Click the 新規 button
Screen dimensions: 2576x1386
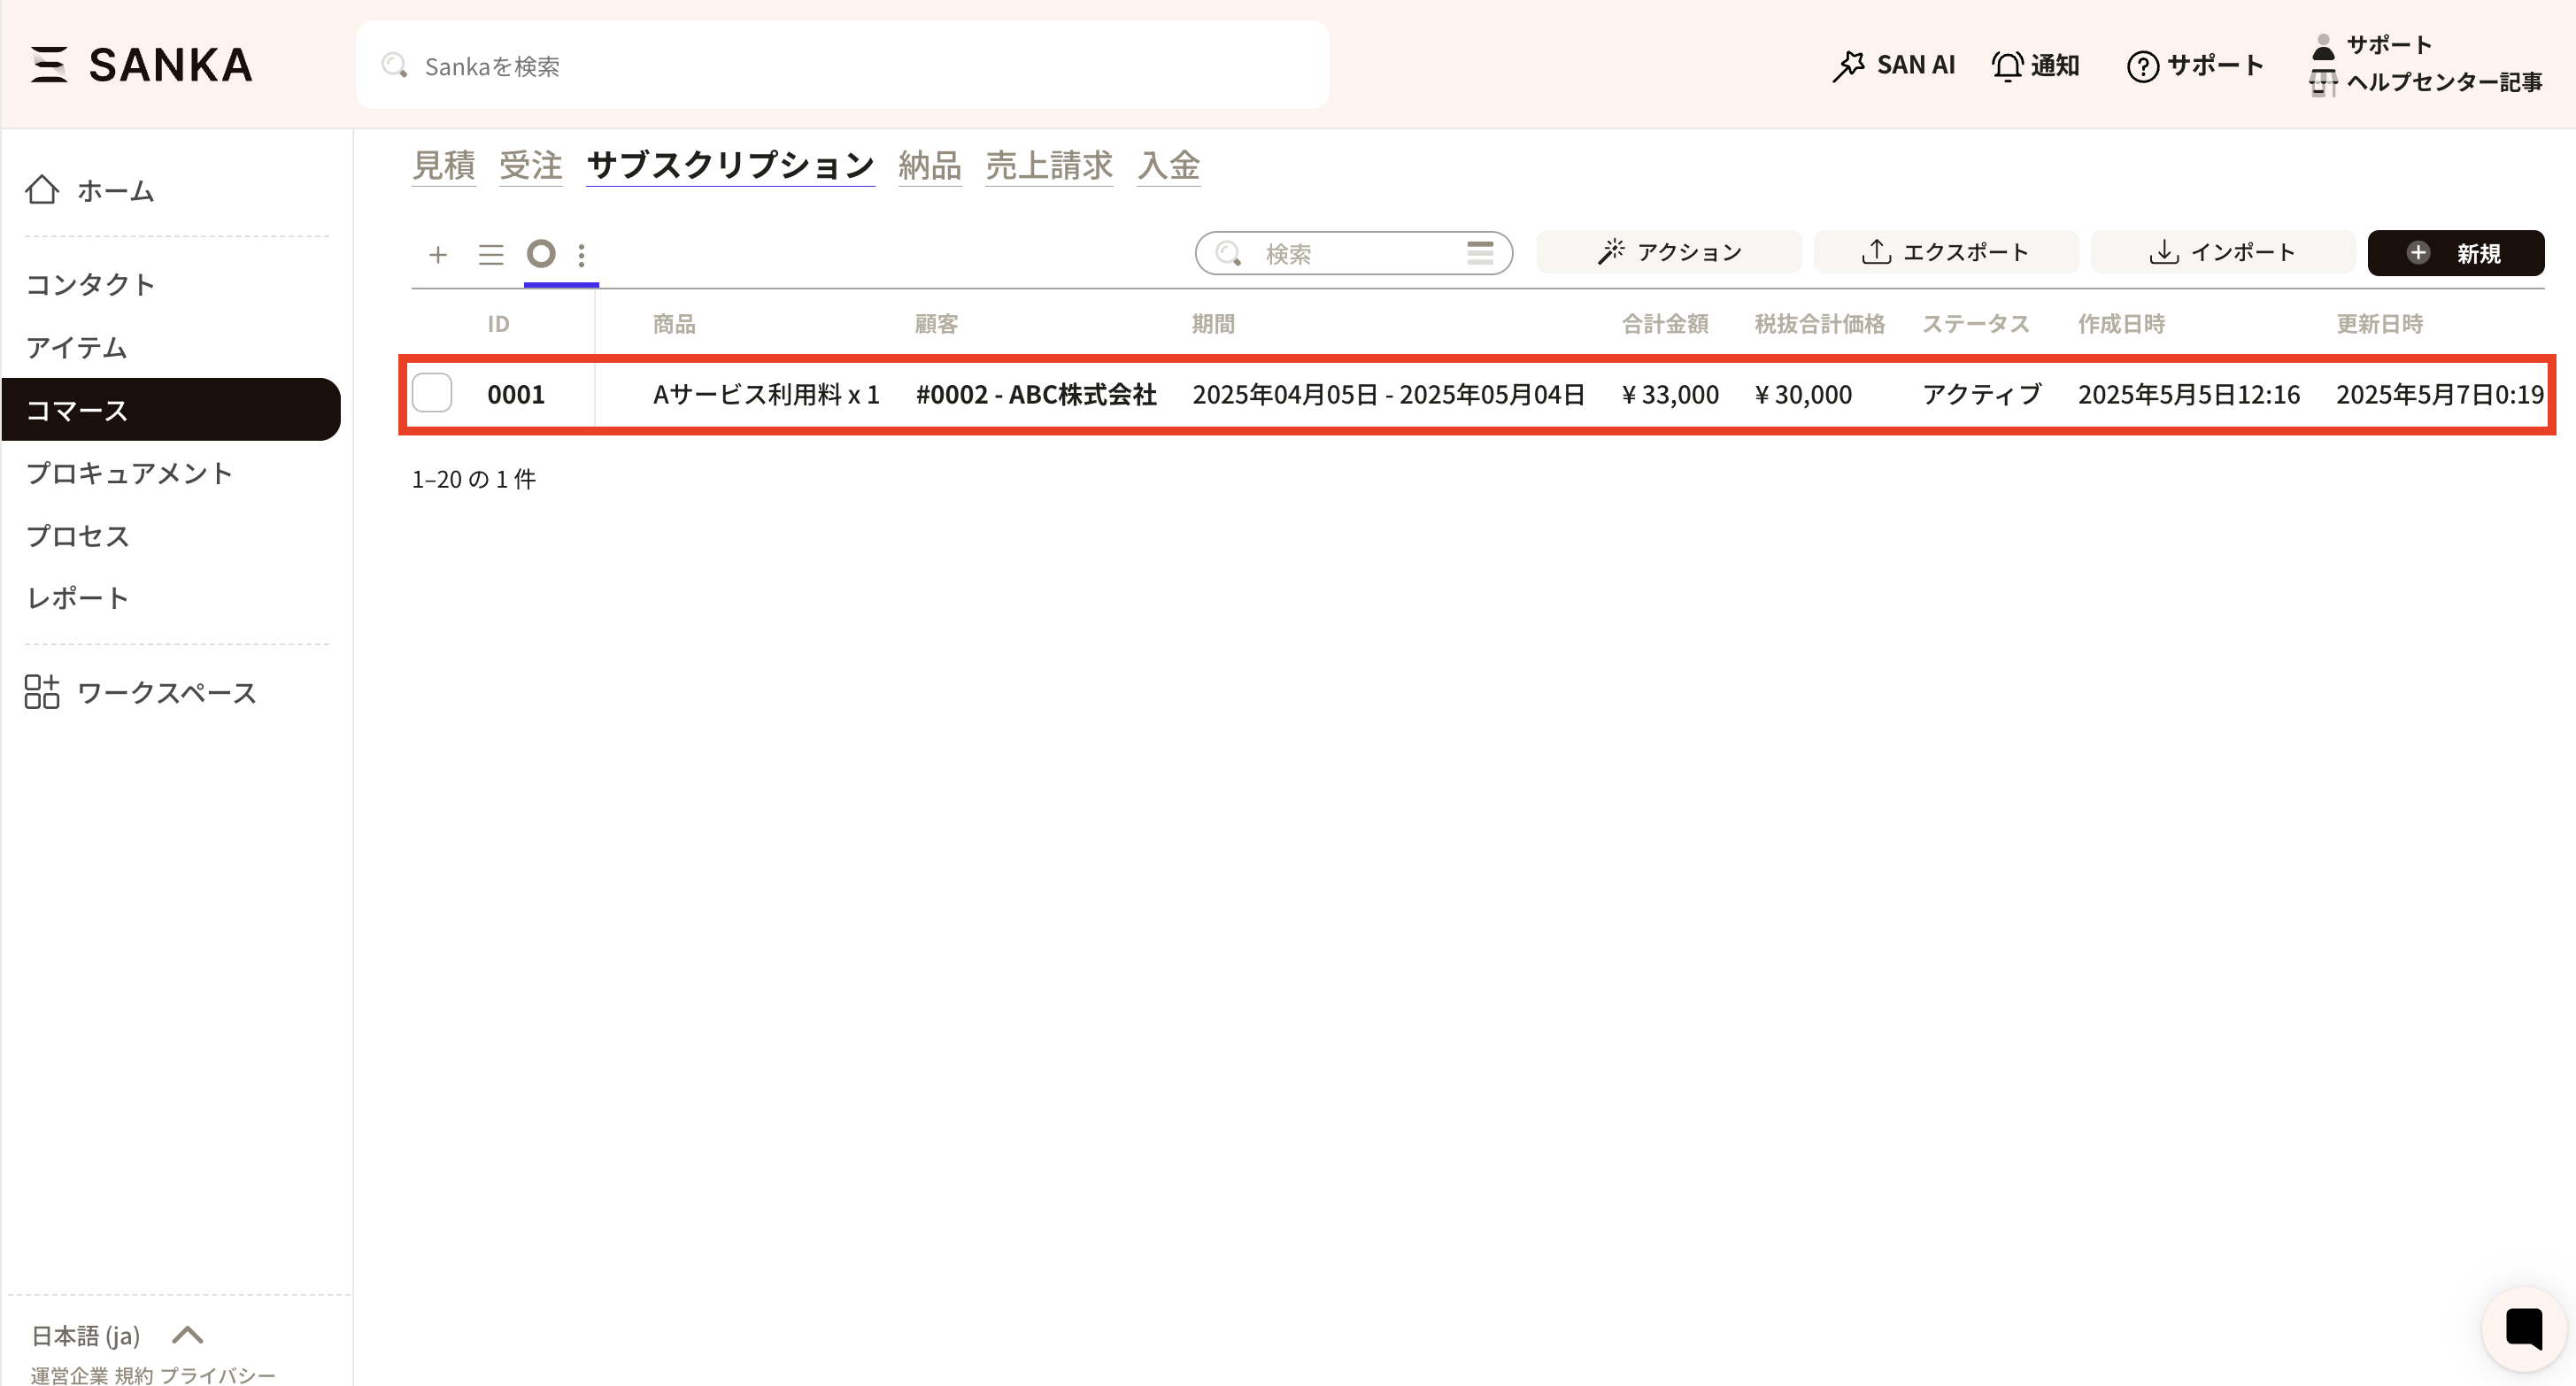pos(2455,253)
